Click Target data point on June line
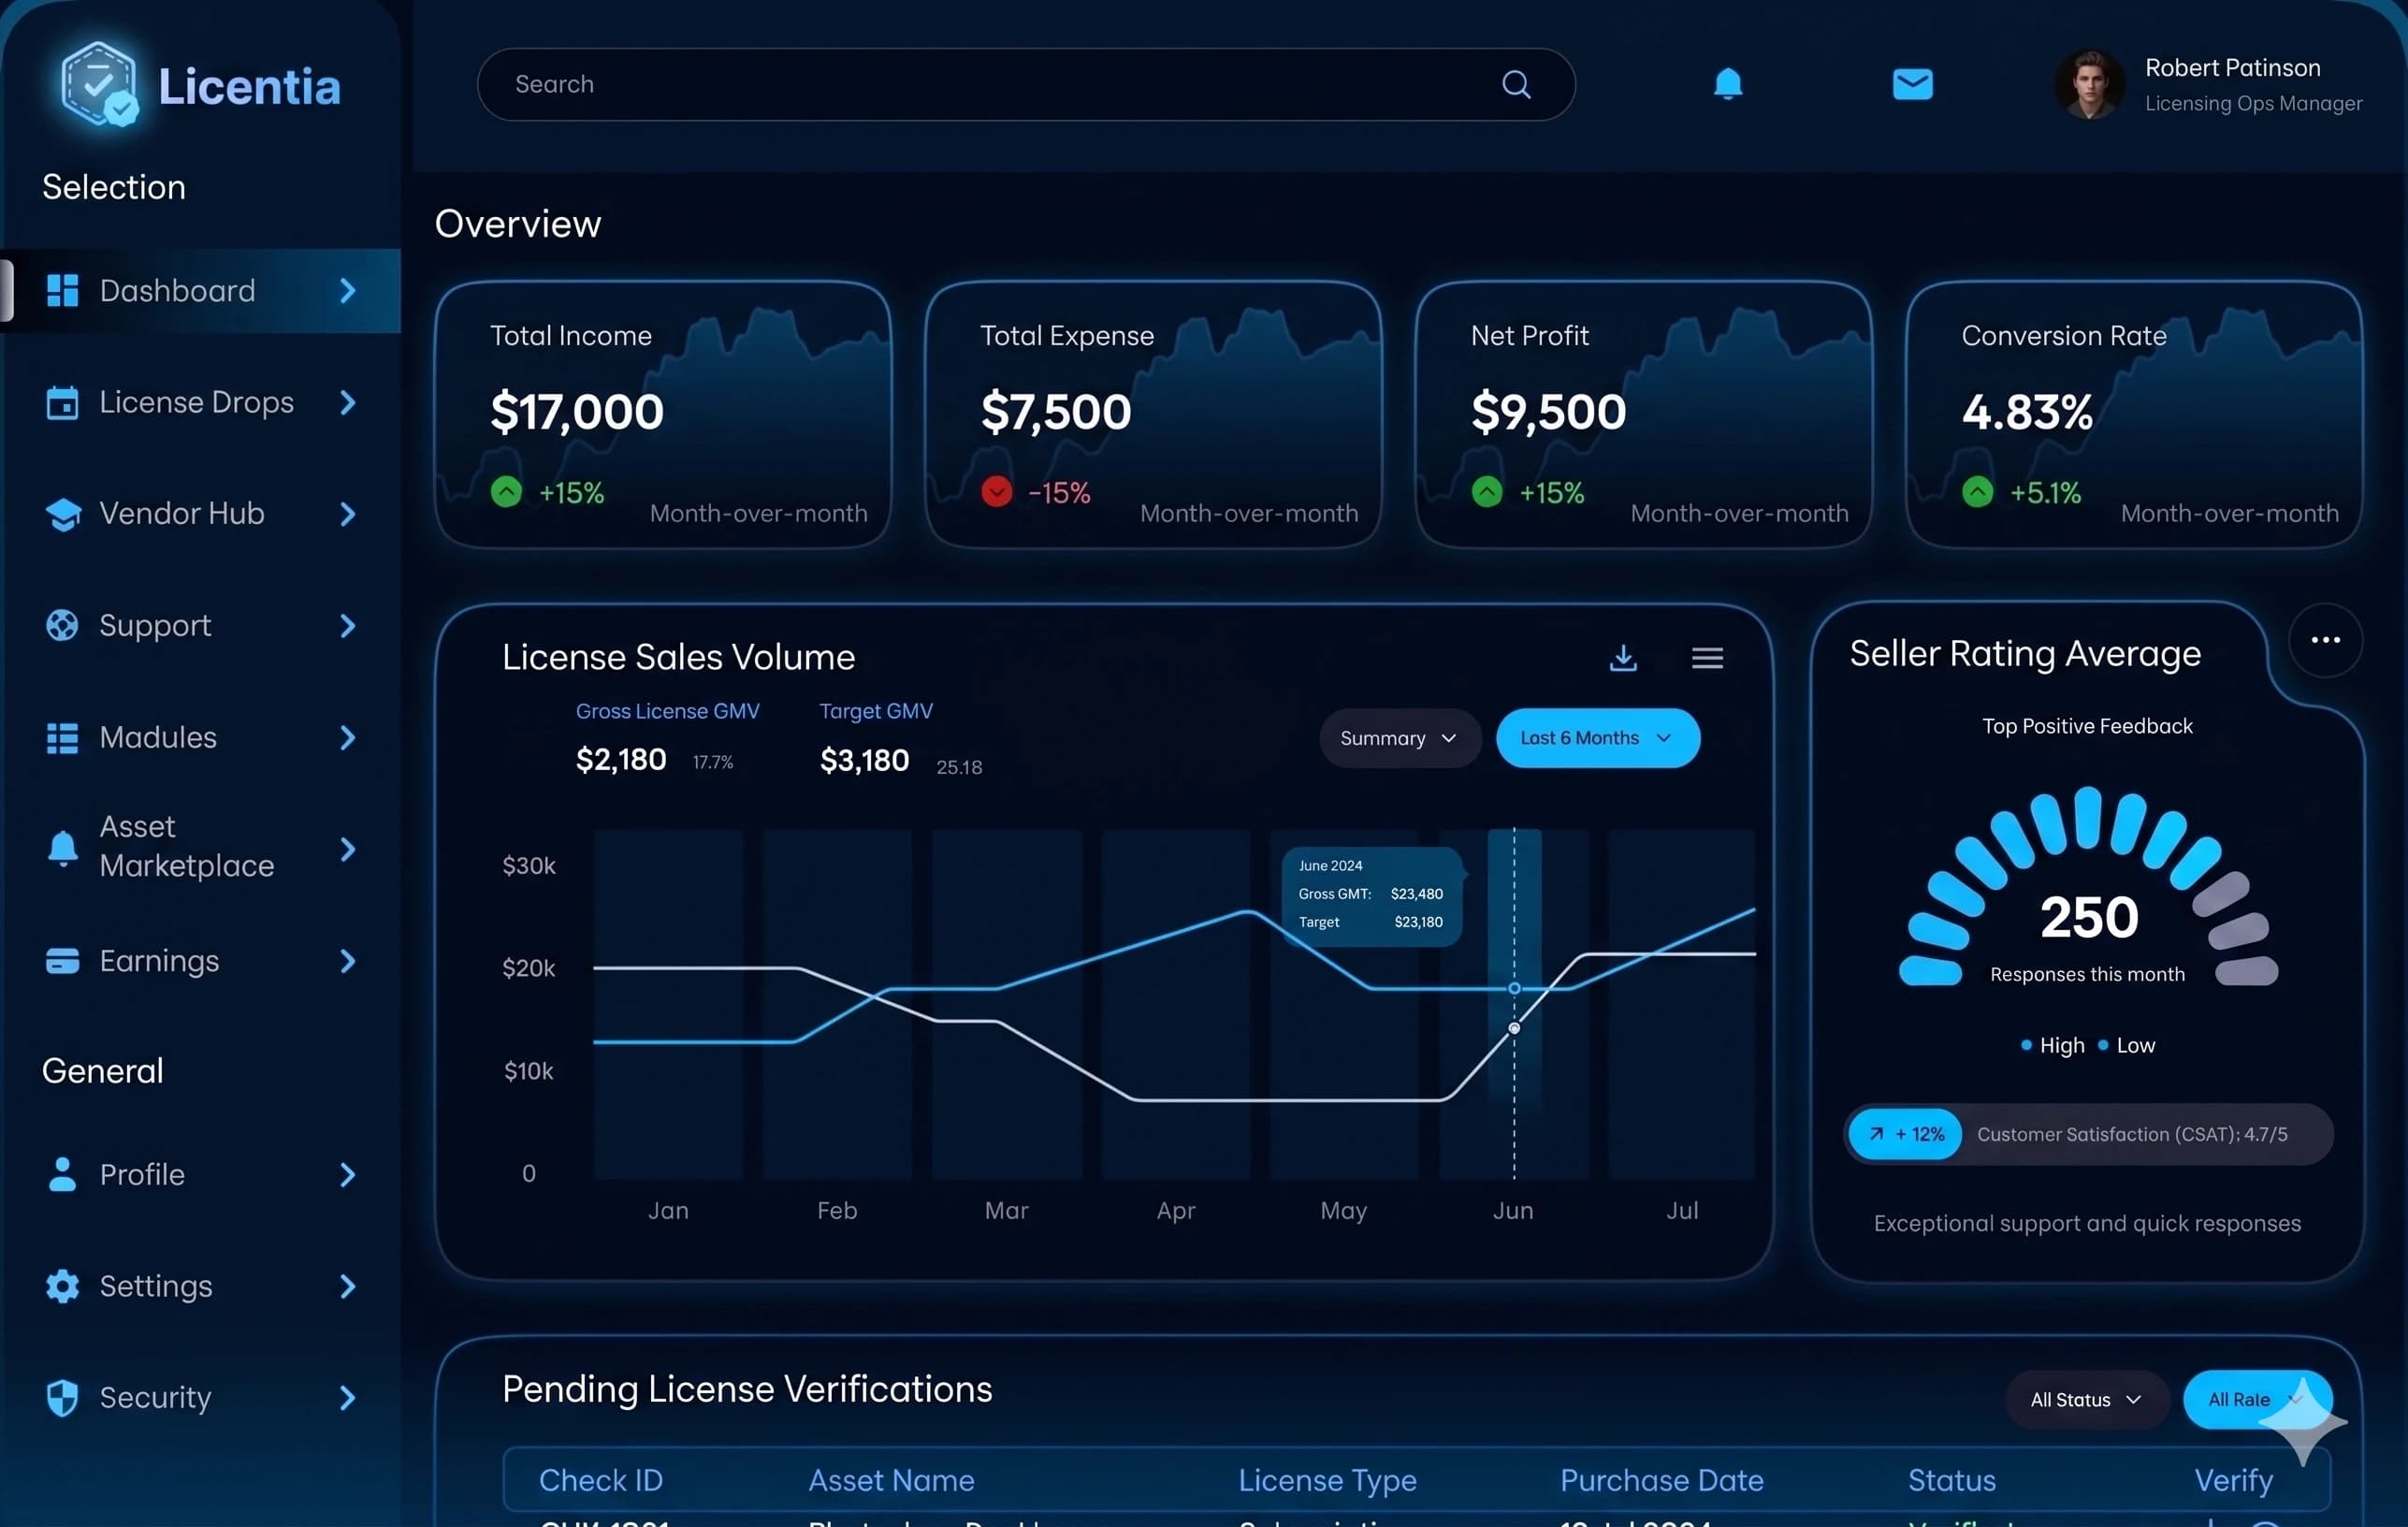Image resolution: width=2408 pixels, height=1527 pixels. 1514,1028
